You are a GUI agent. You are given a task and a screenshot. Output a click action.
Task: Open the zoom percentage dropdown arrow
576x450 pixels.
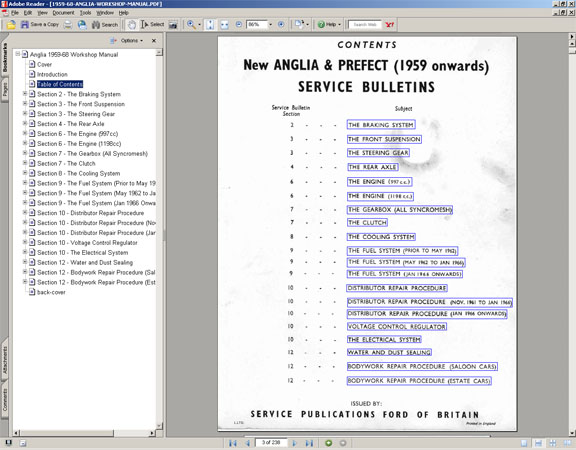tap(271, 25)
